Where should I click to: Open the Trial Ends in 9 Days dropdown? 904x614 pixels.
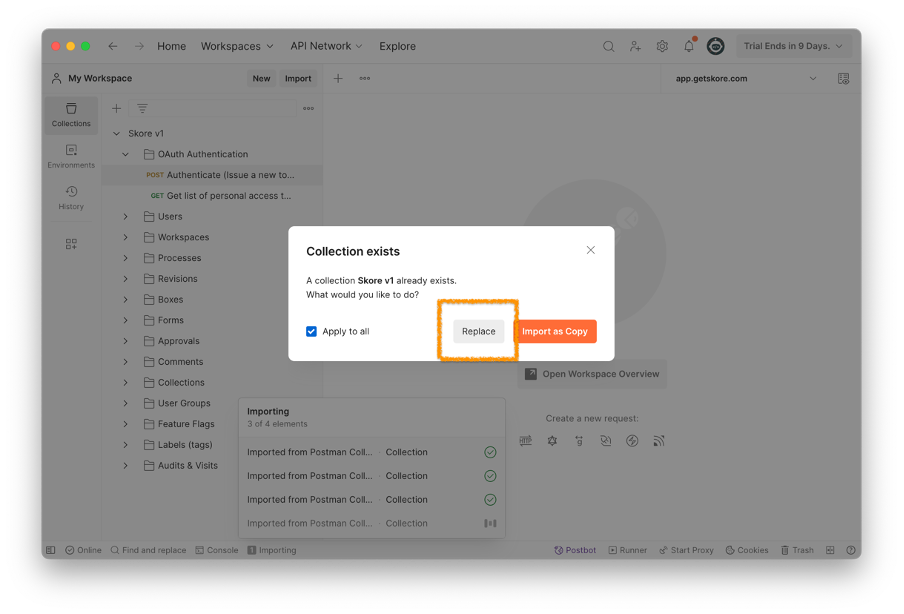pyautogui.click(x=793, y=46)
